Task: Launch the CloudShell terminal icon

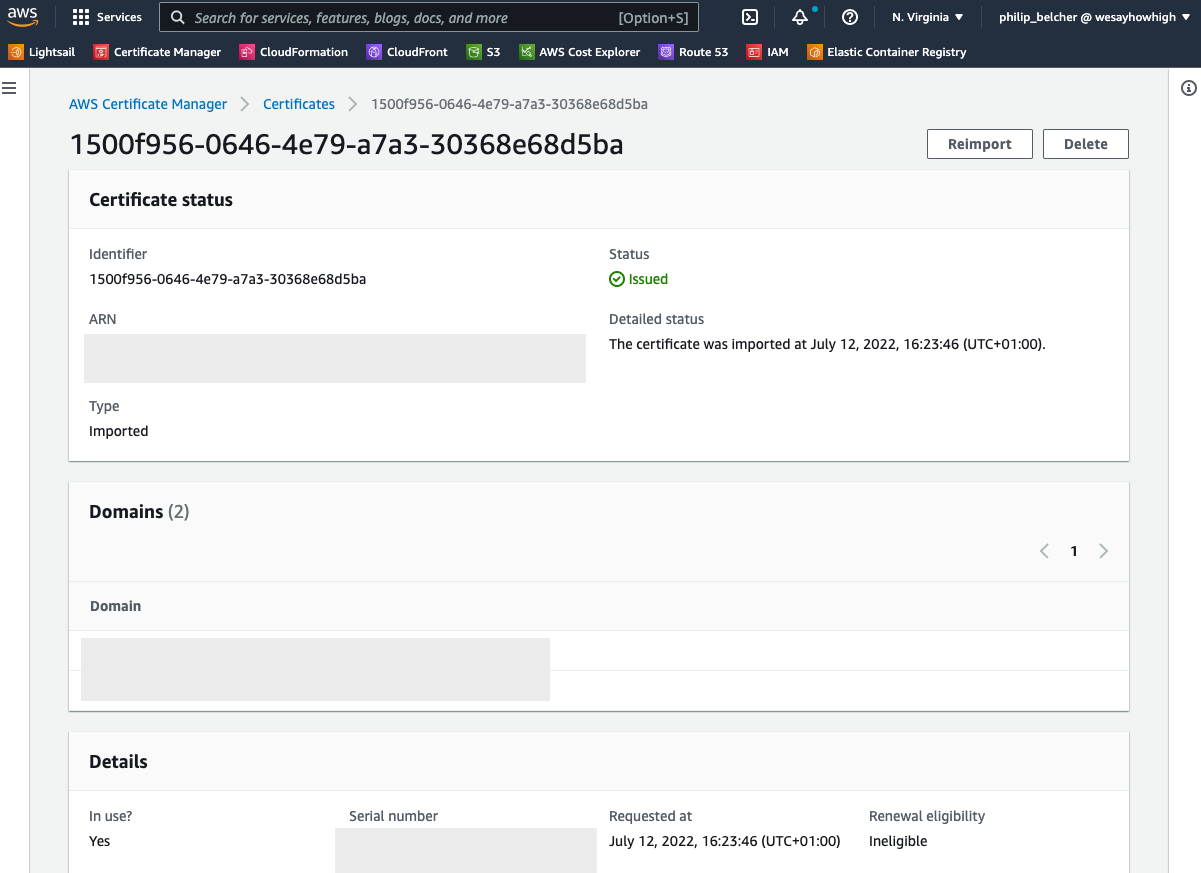Action: (750, 17)
